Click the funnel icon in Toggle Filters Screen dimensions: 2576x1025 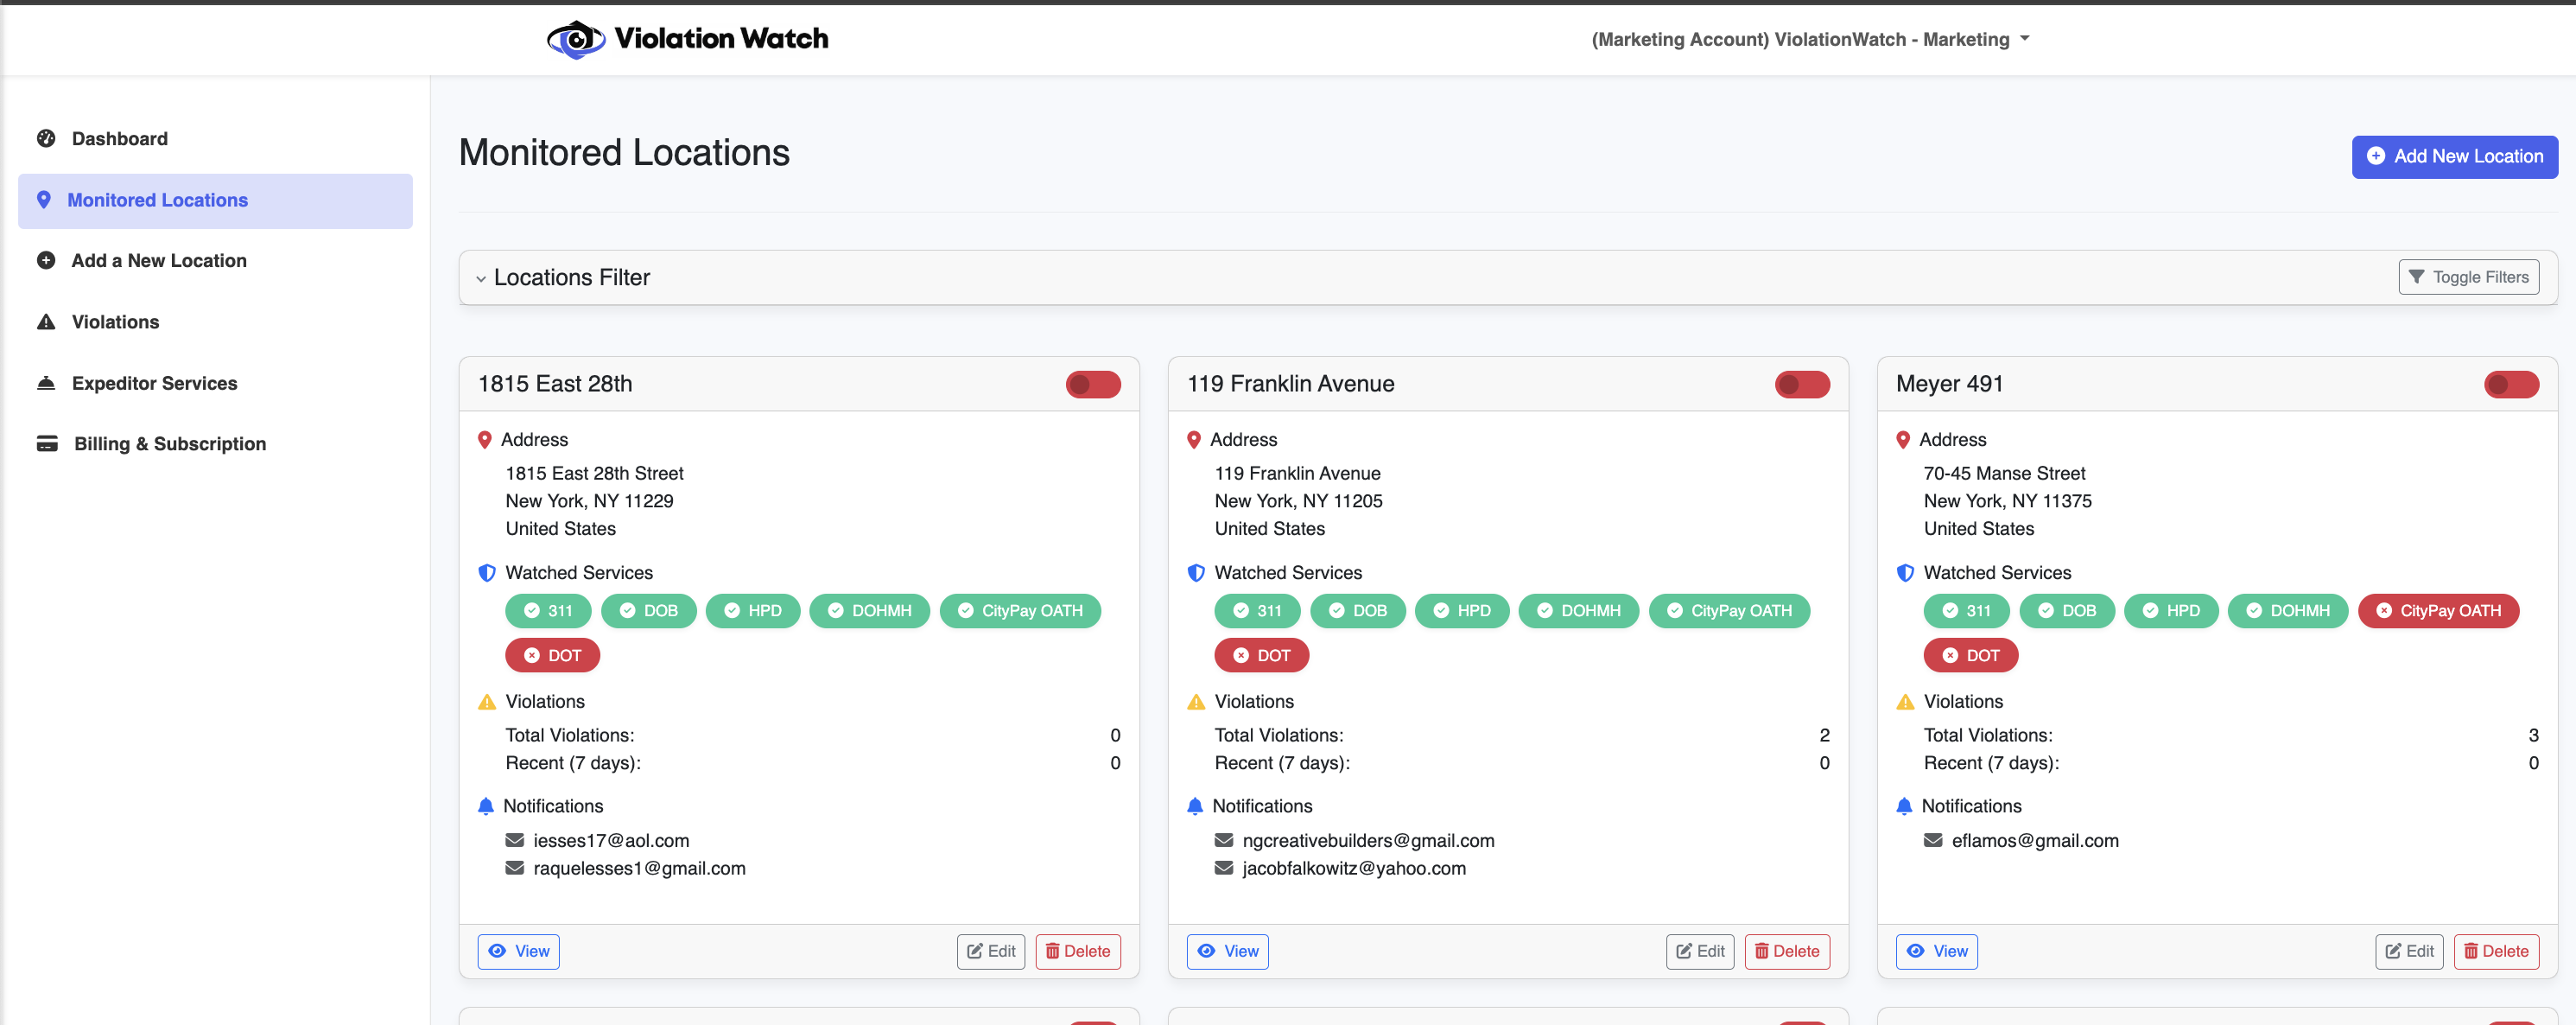[2416, 277]
